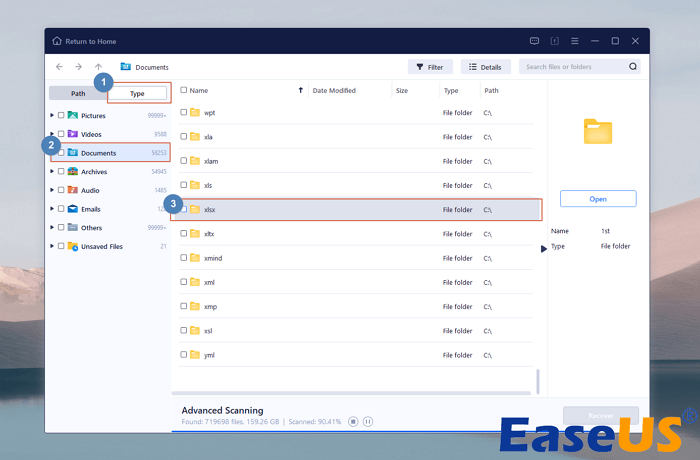Expand the Unsaved Files node
The image size is (700, 460).
tap(52, 246)
